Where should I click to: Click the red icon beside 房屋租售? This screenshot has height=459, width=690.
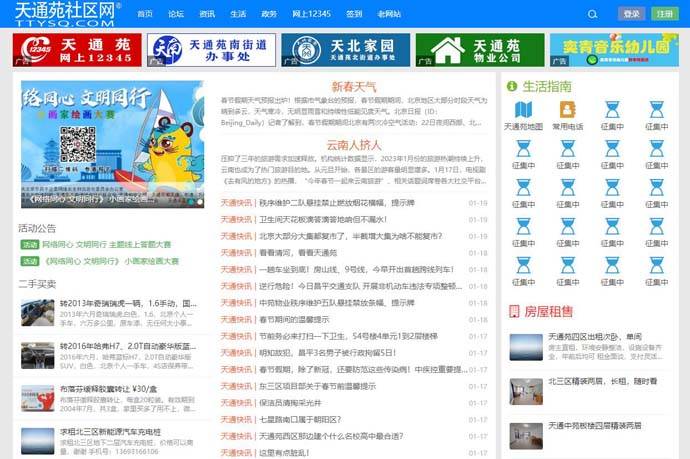[x=514, y=312]
